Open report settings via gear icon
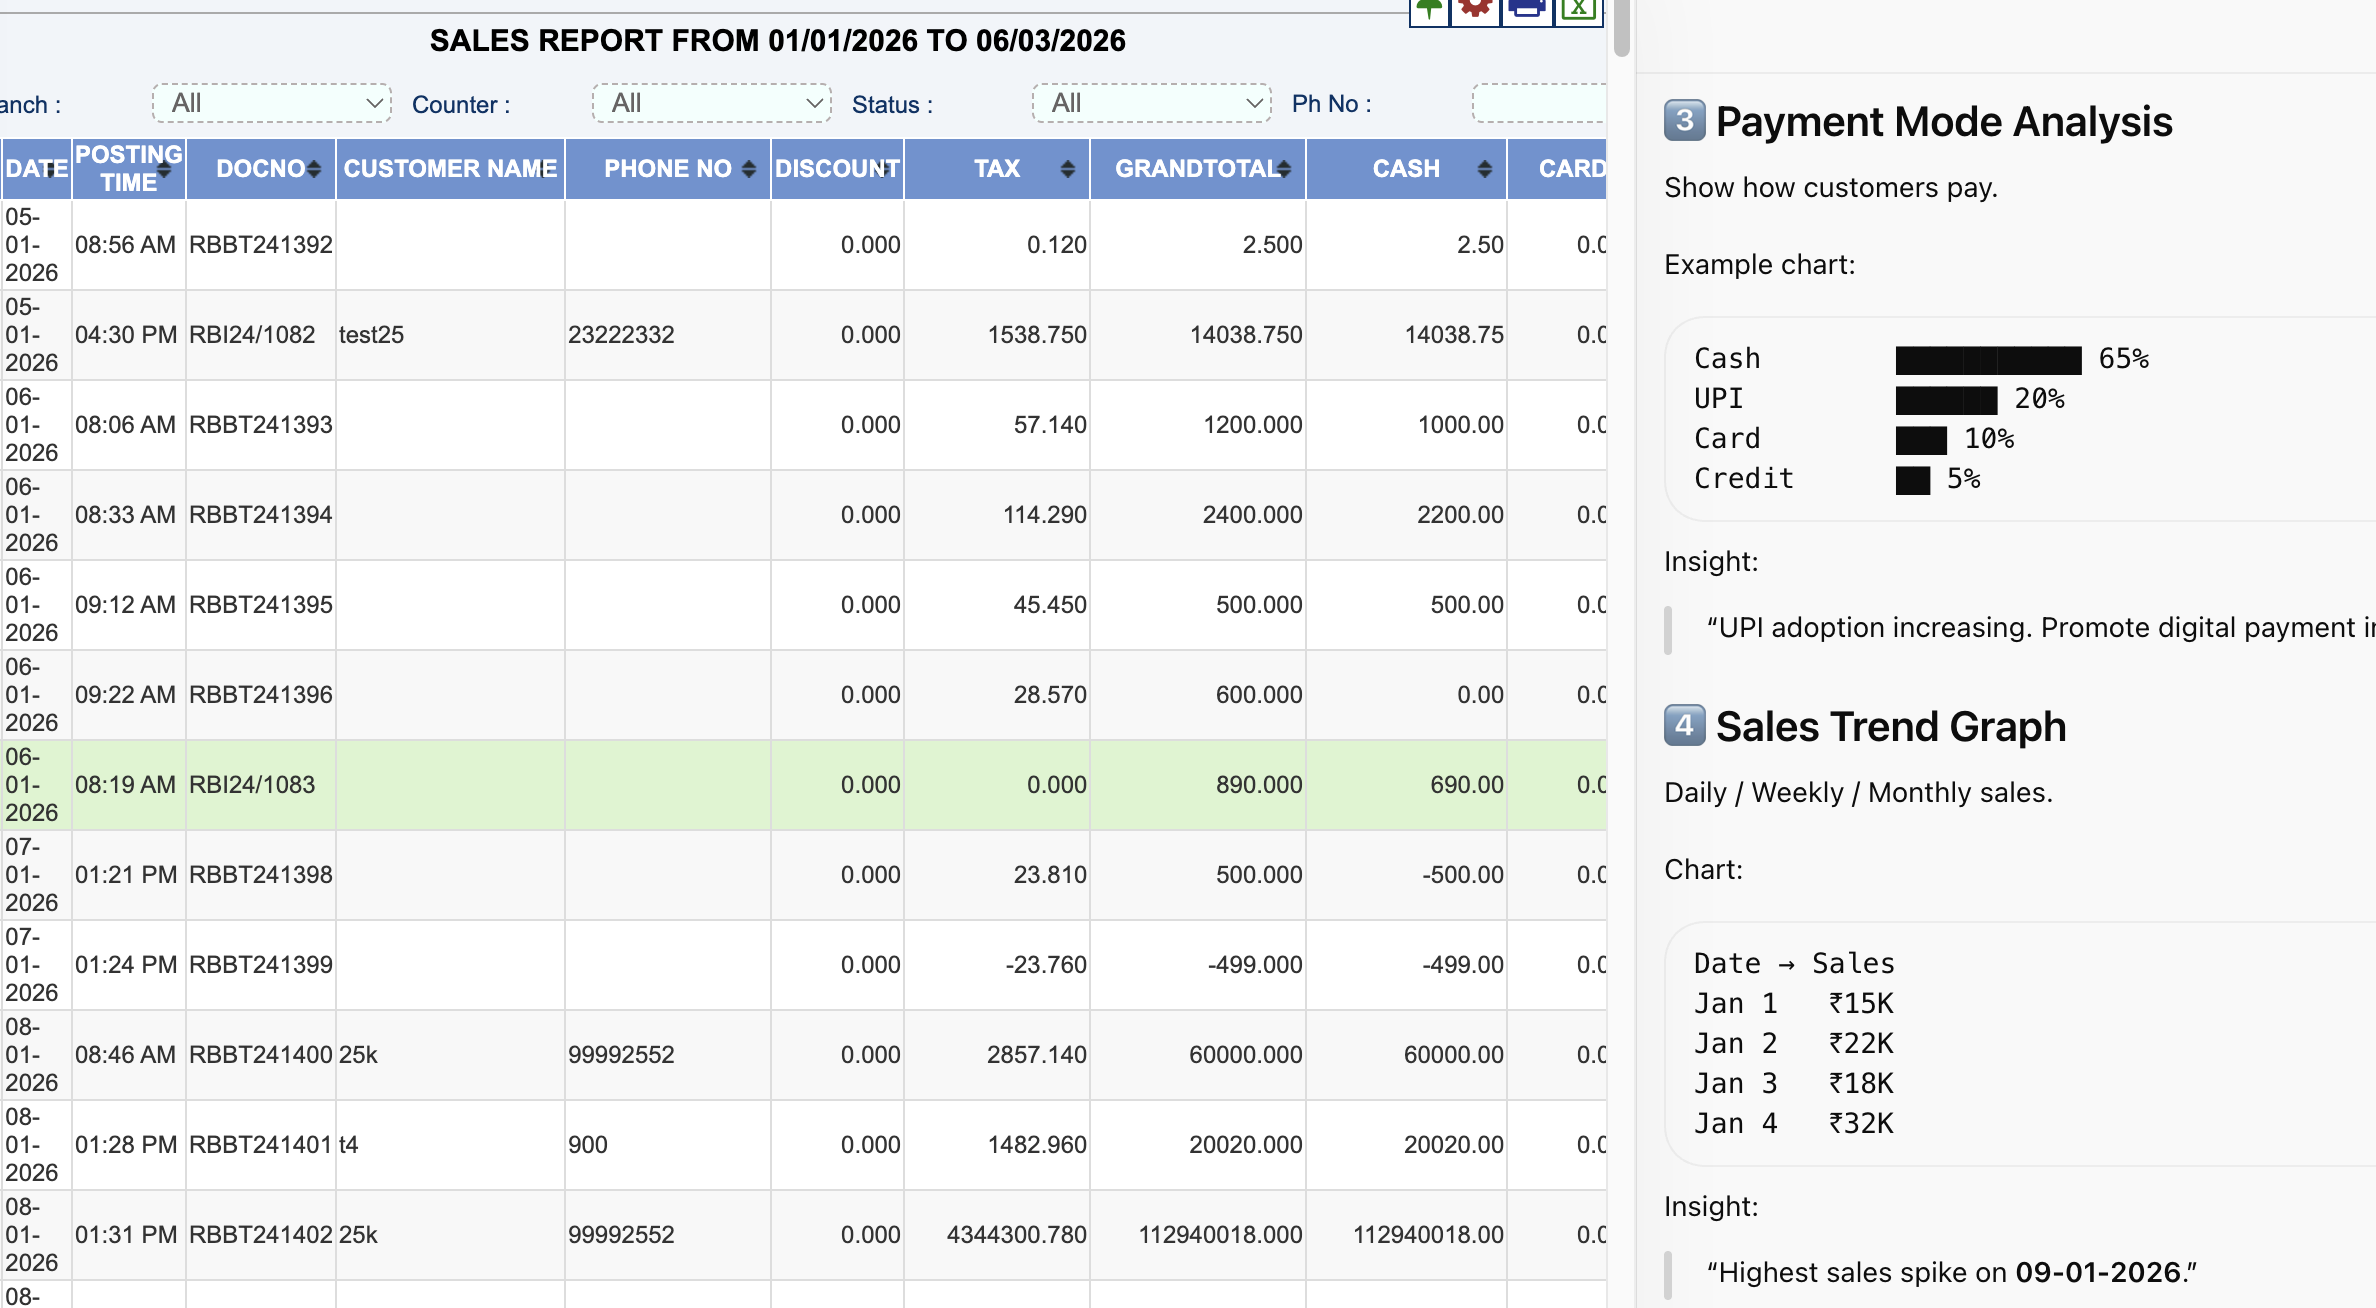This screenshot has width=2376, height=1308. [x=1475, y=10]
